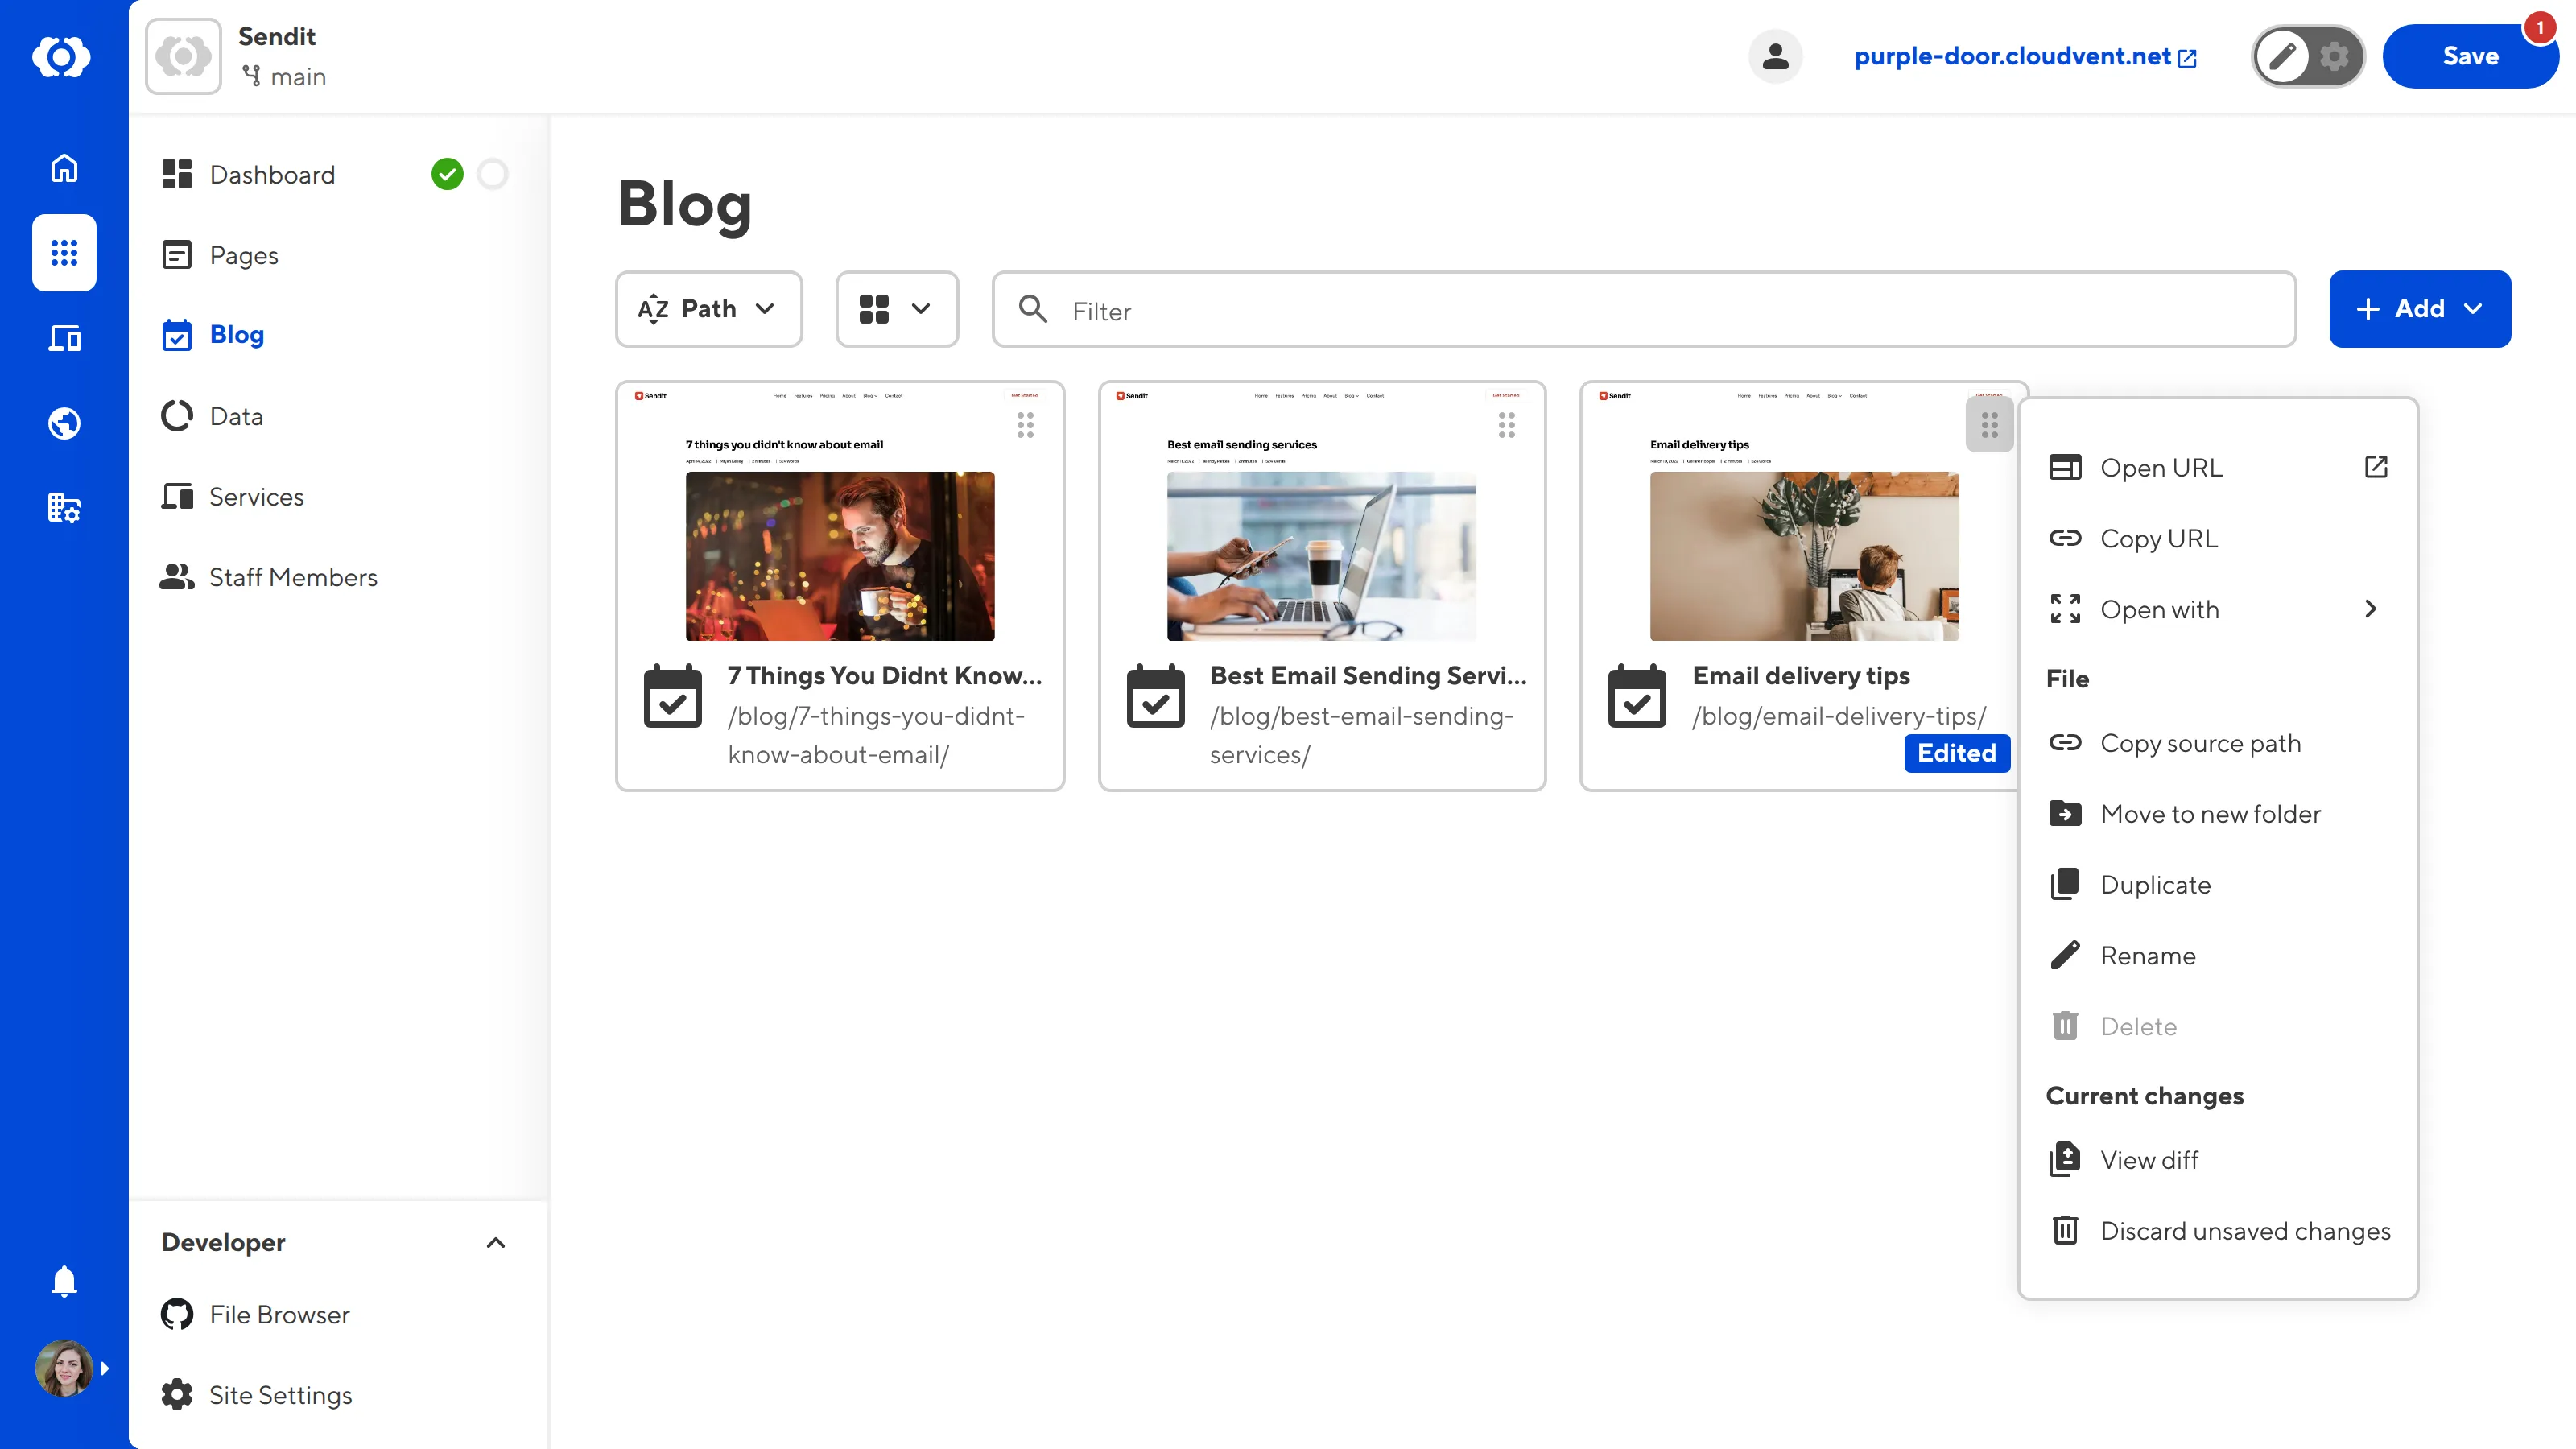Screen dimensions: 2576x1449
Task: Click the collections grid icon in the sidebar
Action: pyautogui.click(x=63, y=253)
